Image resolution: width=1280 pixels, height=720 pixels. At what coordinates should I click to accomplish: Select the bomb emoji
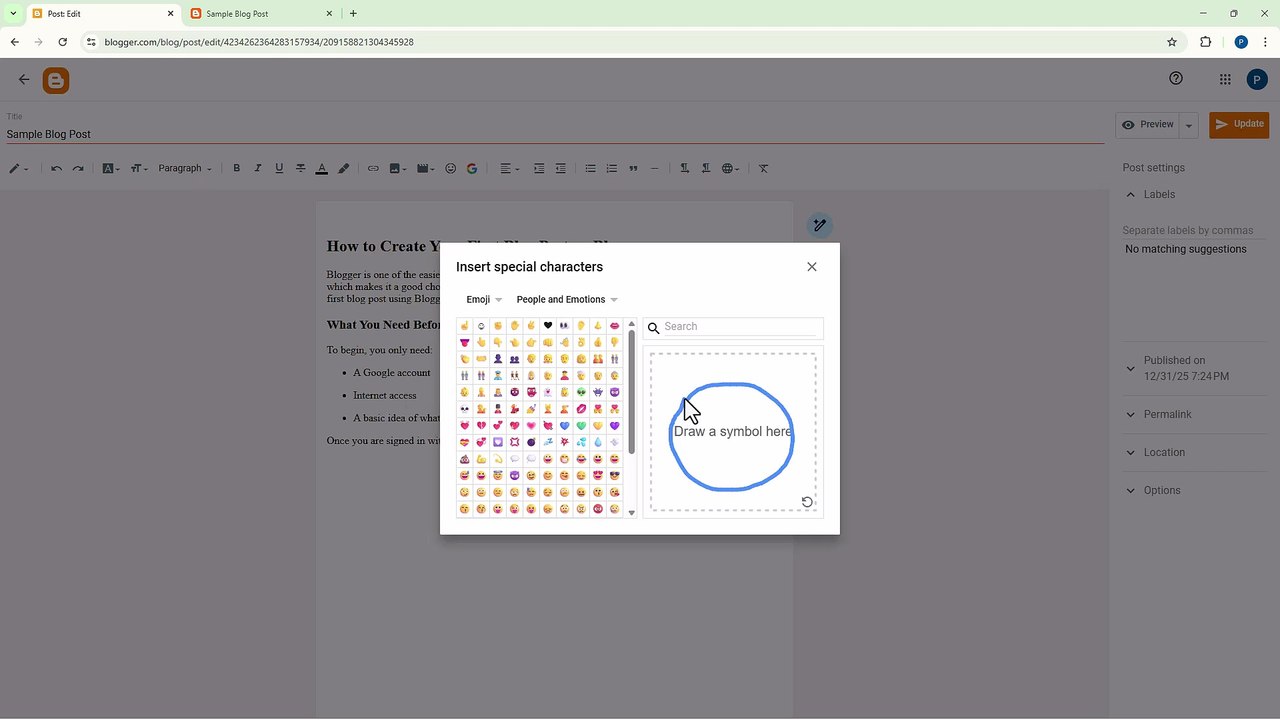click(x=531, y=442)
